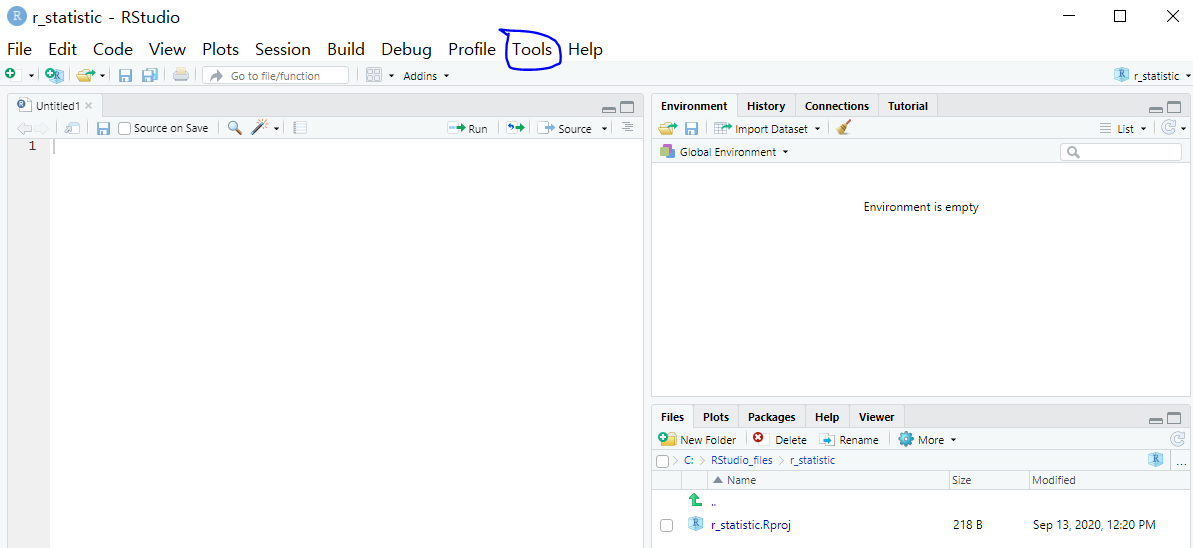Minimize the Source editor pane
1193x548 pixels.
pos(609,109)
